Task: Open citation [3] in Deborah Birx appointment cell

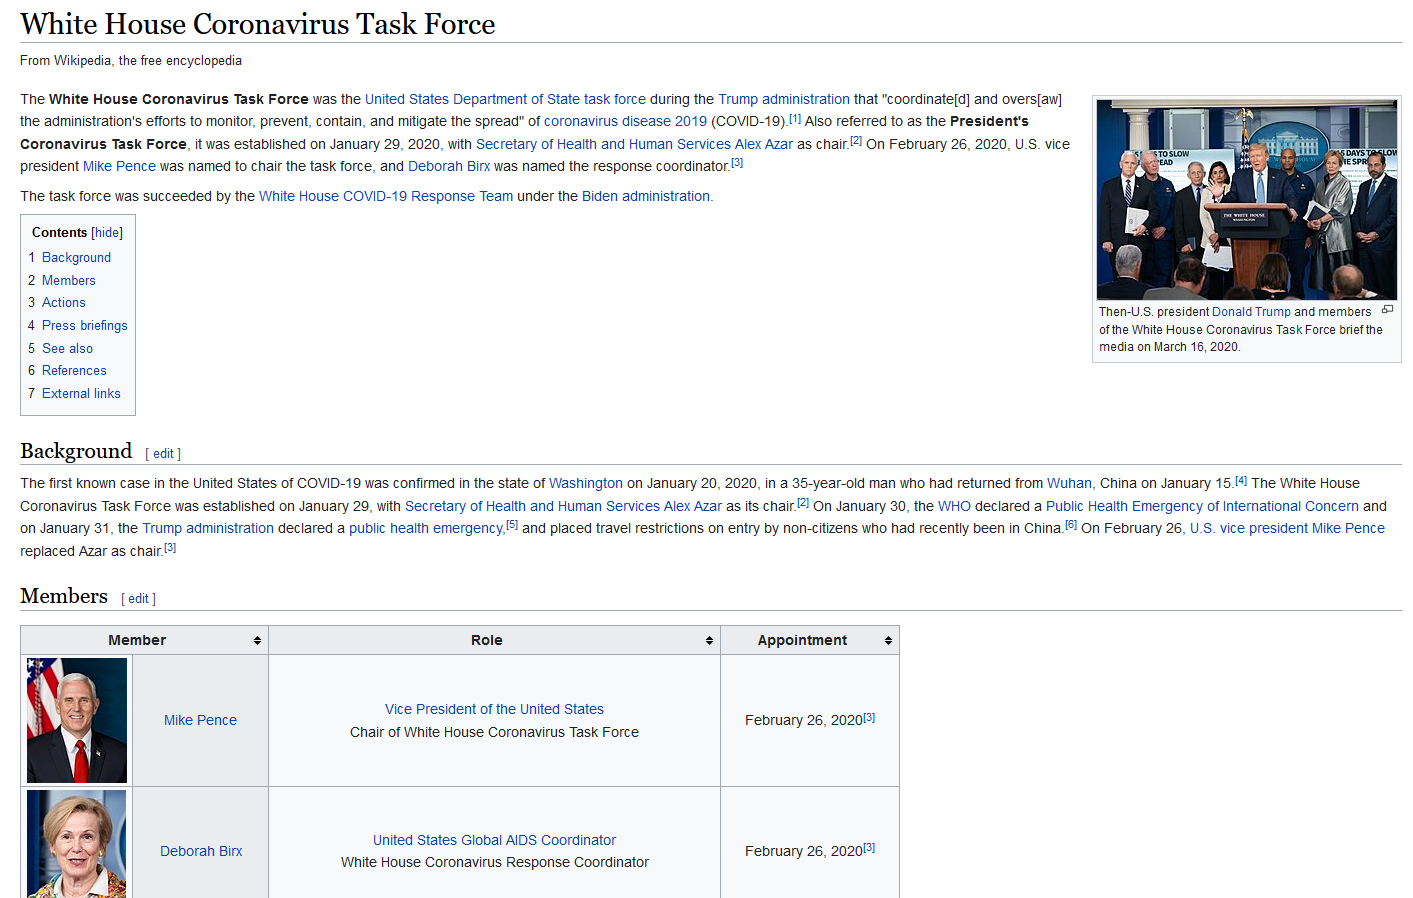Action: click(869, 848)
